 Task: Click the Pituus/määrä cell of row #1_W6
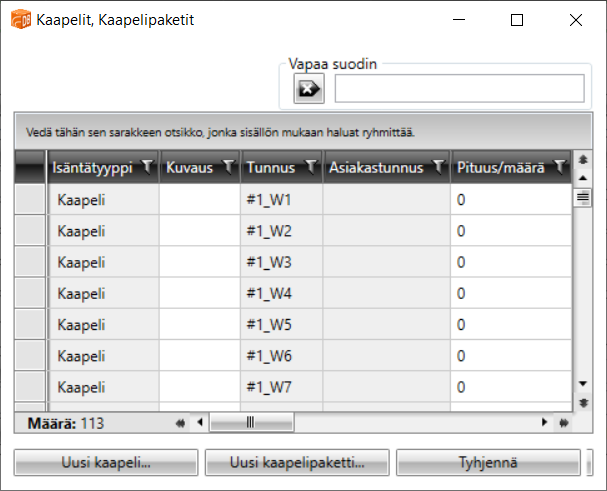(x=510, y=355)
